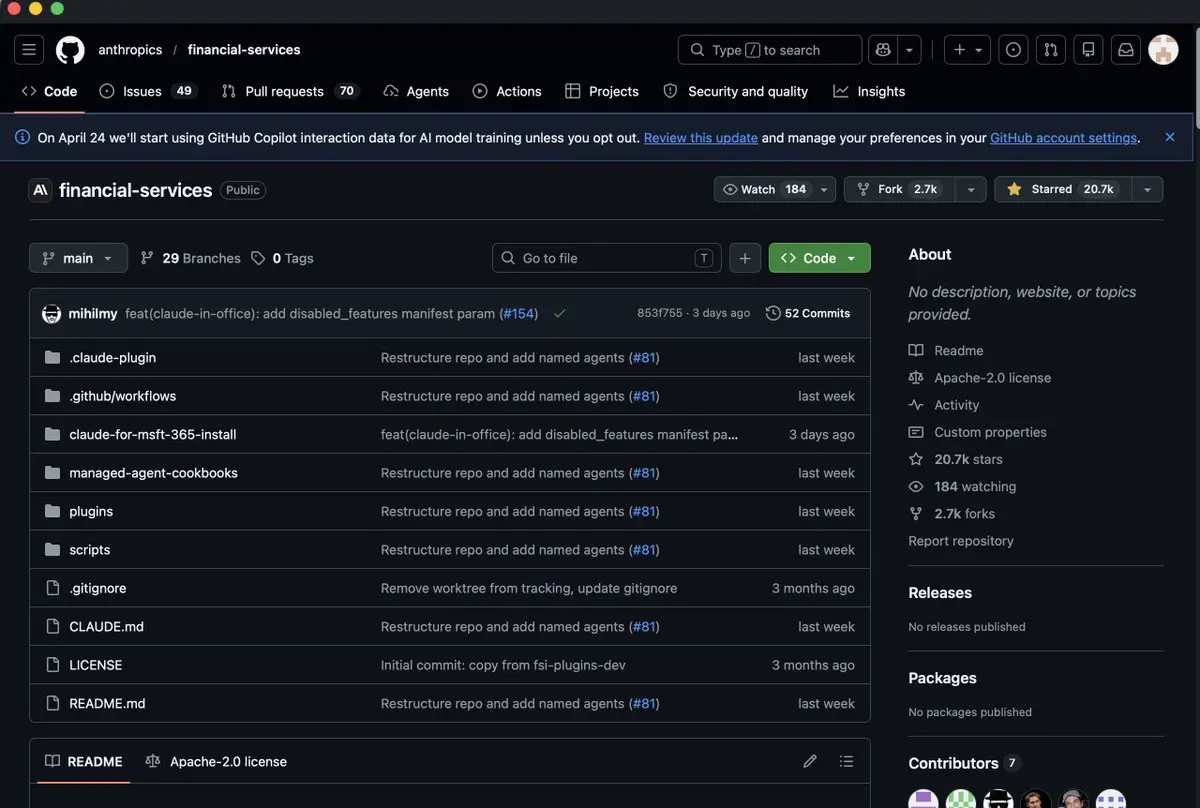Open the plugins folder

click(91, 511)
